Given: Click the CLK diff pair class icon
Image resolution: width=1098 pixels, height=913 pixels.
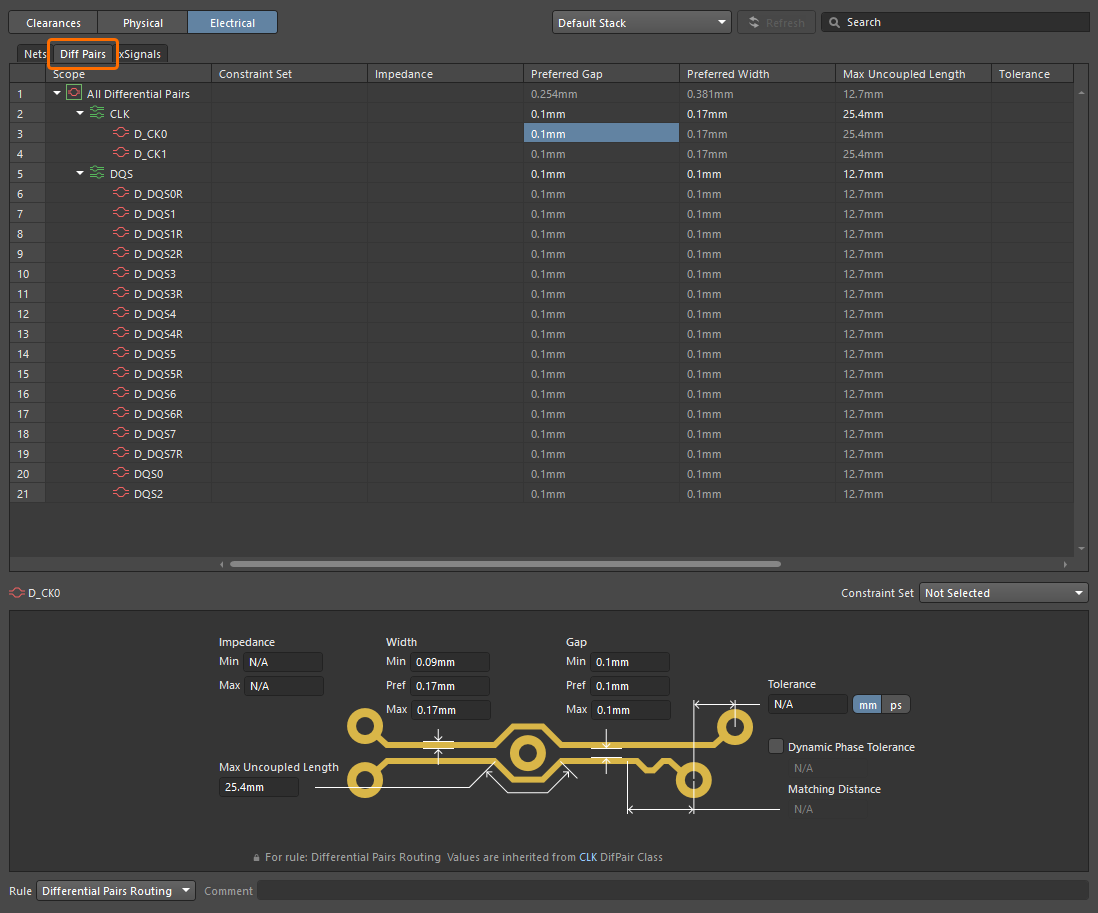Looking at the screenshot, I should point(97,114).
